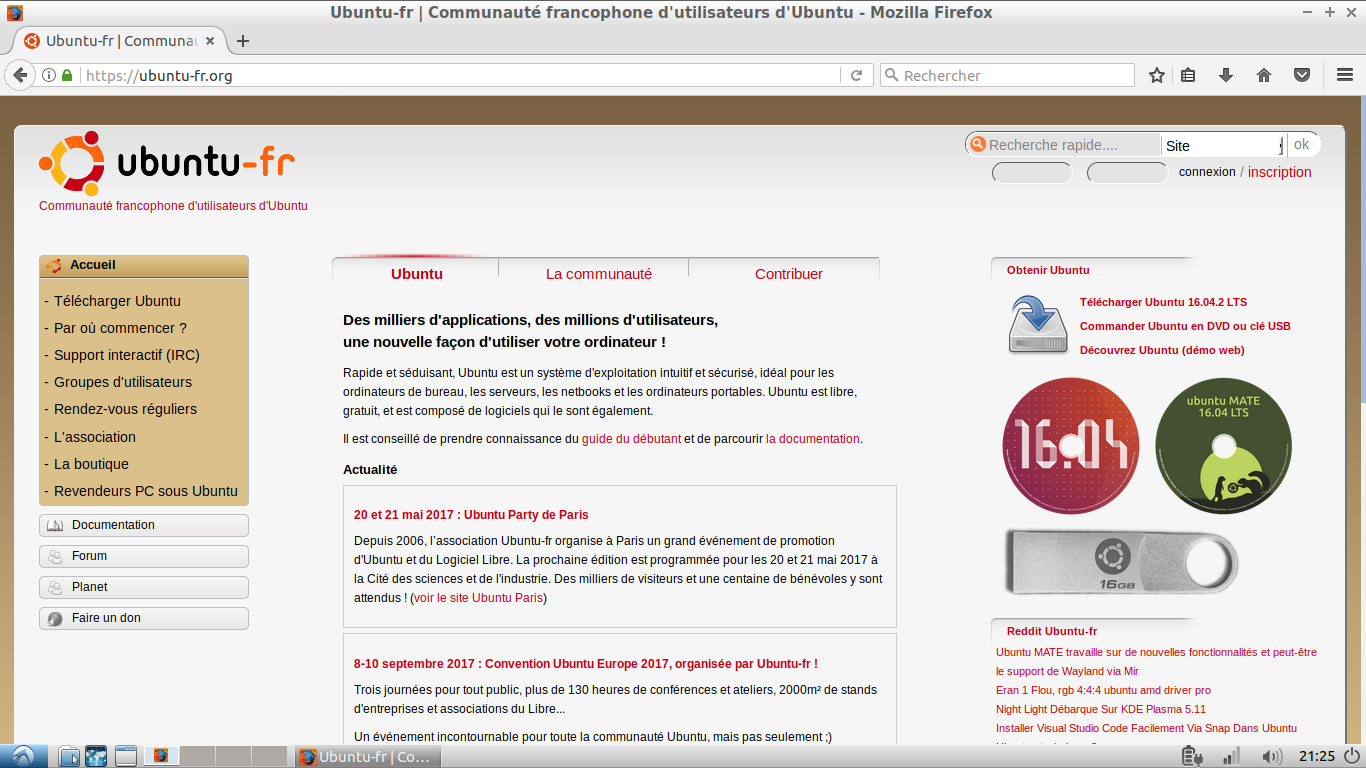Open L'association sidebar entry
1366x768 pixels.
95,437
